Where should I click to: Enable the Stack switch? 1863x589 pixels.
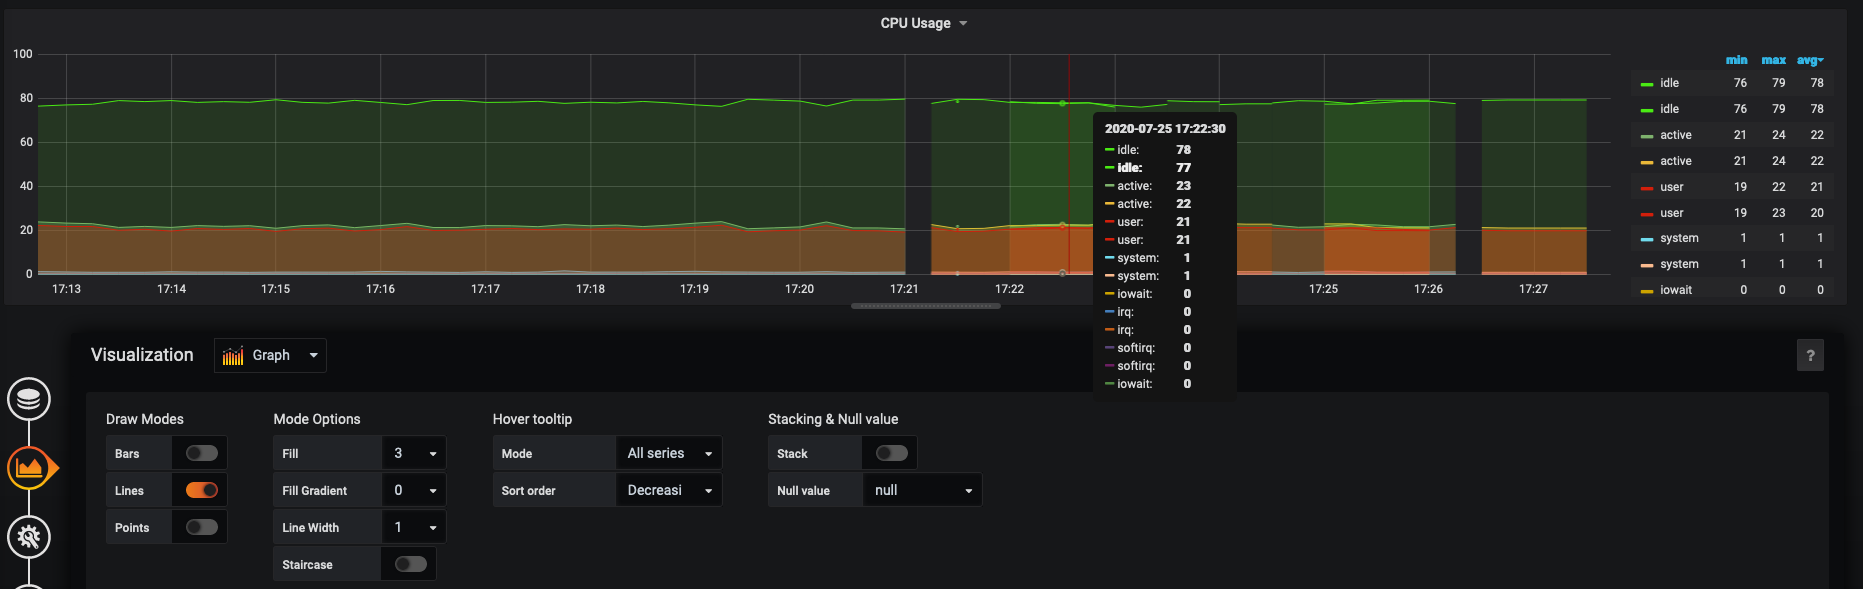tap(891, 453)
